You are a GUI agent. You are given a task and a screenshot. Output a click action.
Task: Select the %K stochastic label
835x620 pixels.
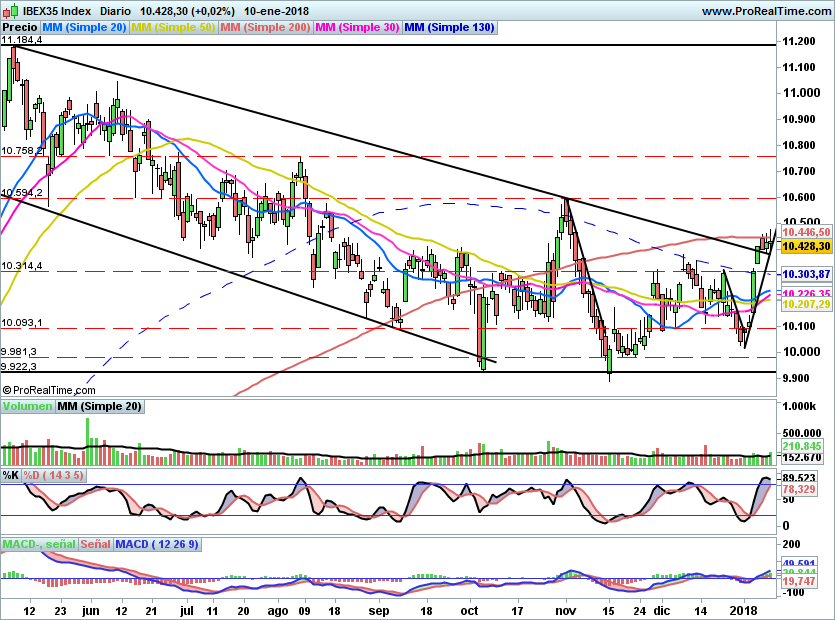pyautogui.click(x=11, y=475)
